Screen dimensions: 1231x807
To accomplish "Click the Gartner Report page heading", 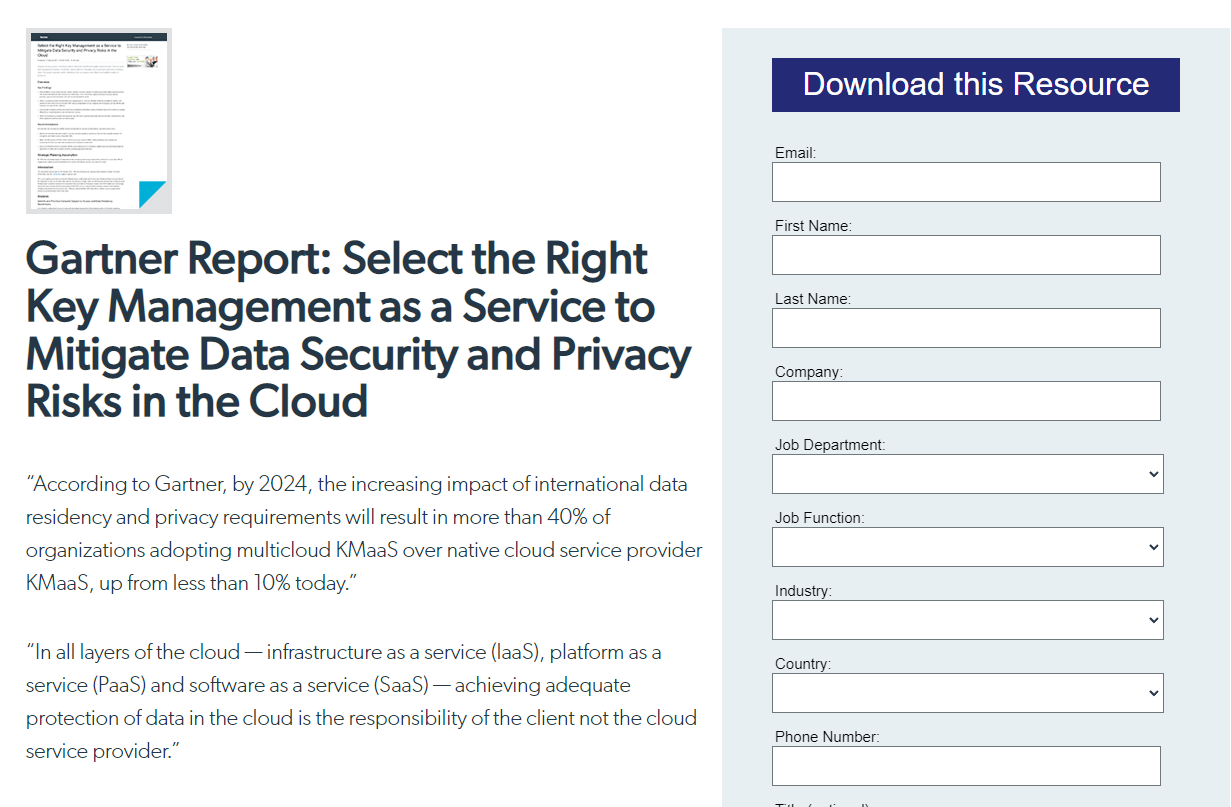I will point(358,330).
